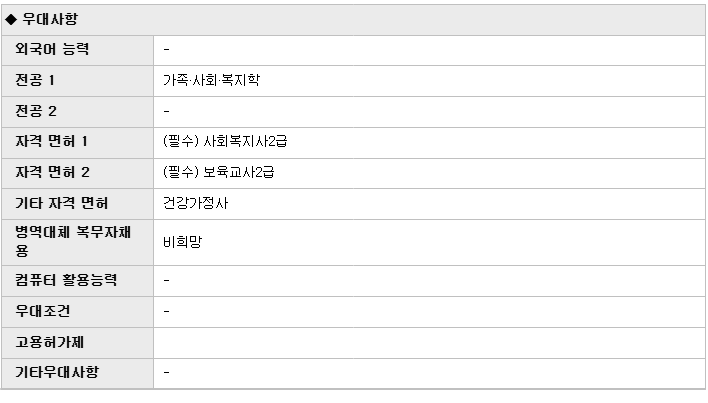Click the 컴퓨터 활용능력 label
The image size is (708, 403).
pyautogui.click(x=66, y=281)
